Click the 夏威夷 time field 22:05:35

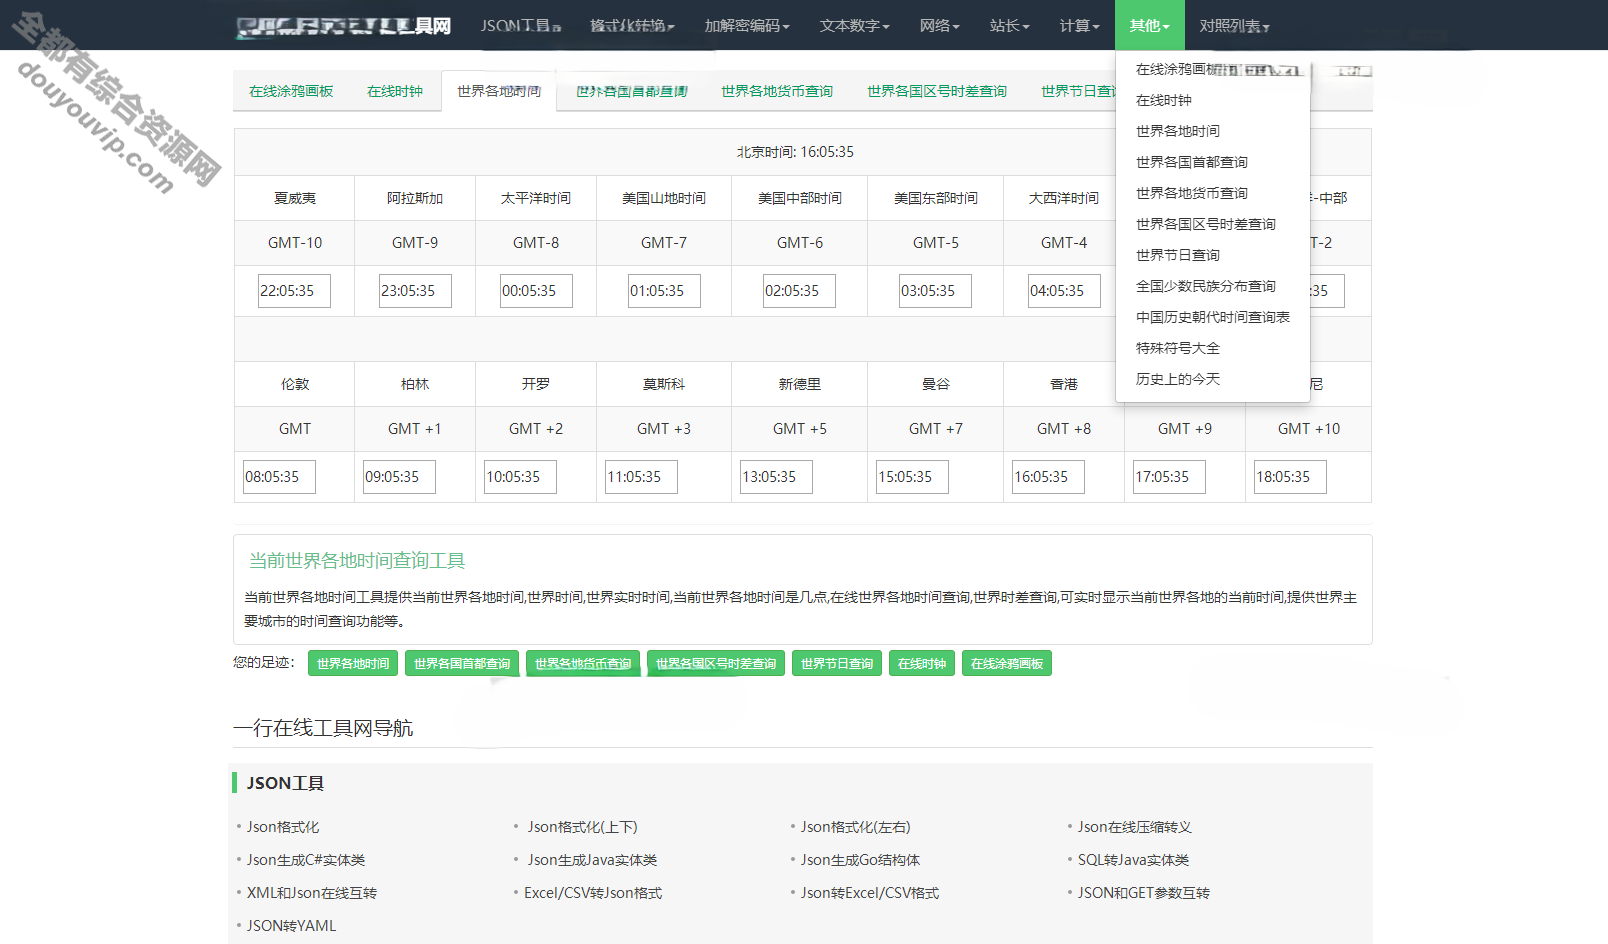click(x=294, y=291)
